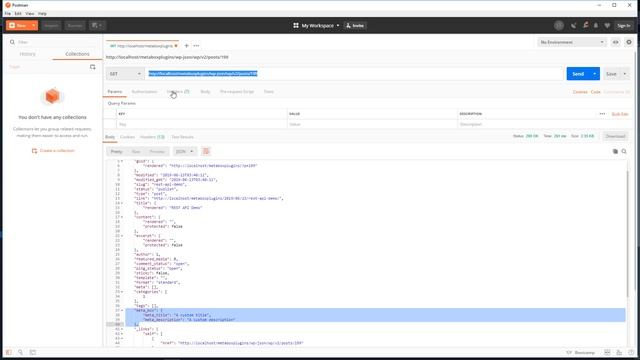Click the new collection icon in sidebar

[93, 67]
